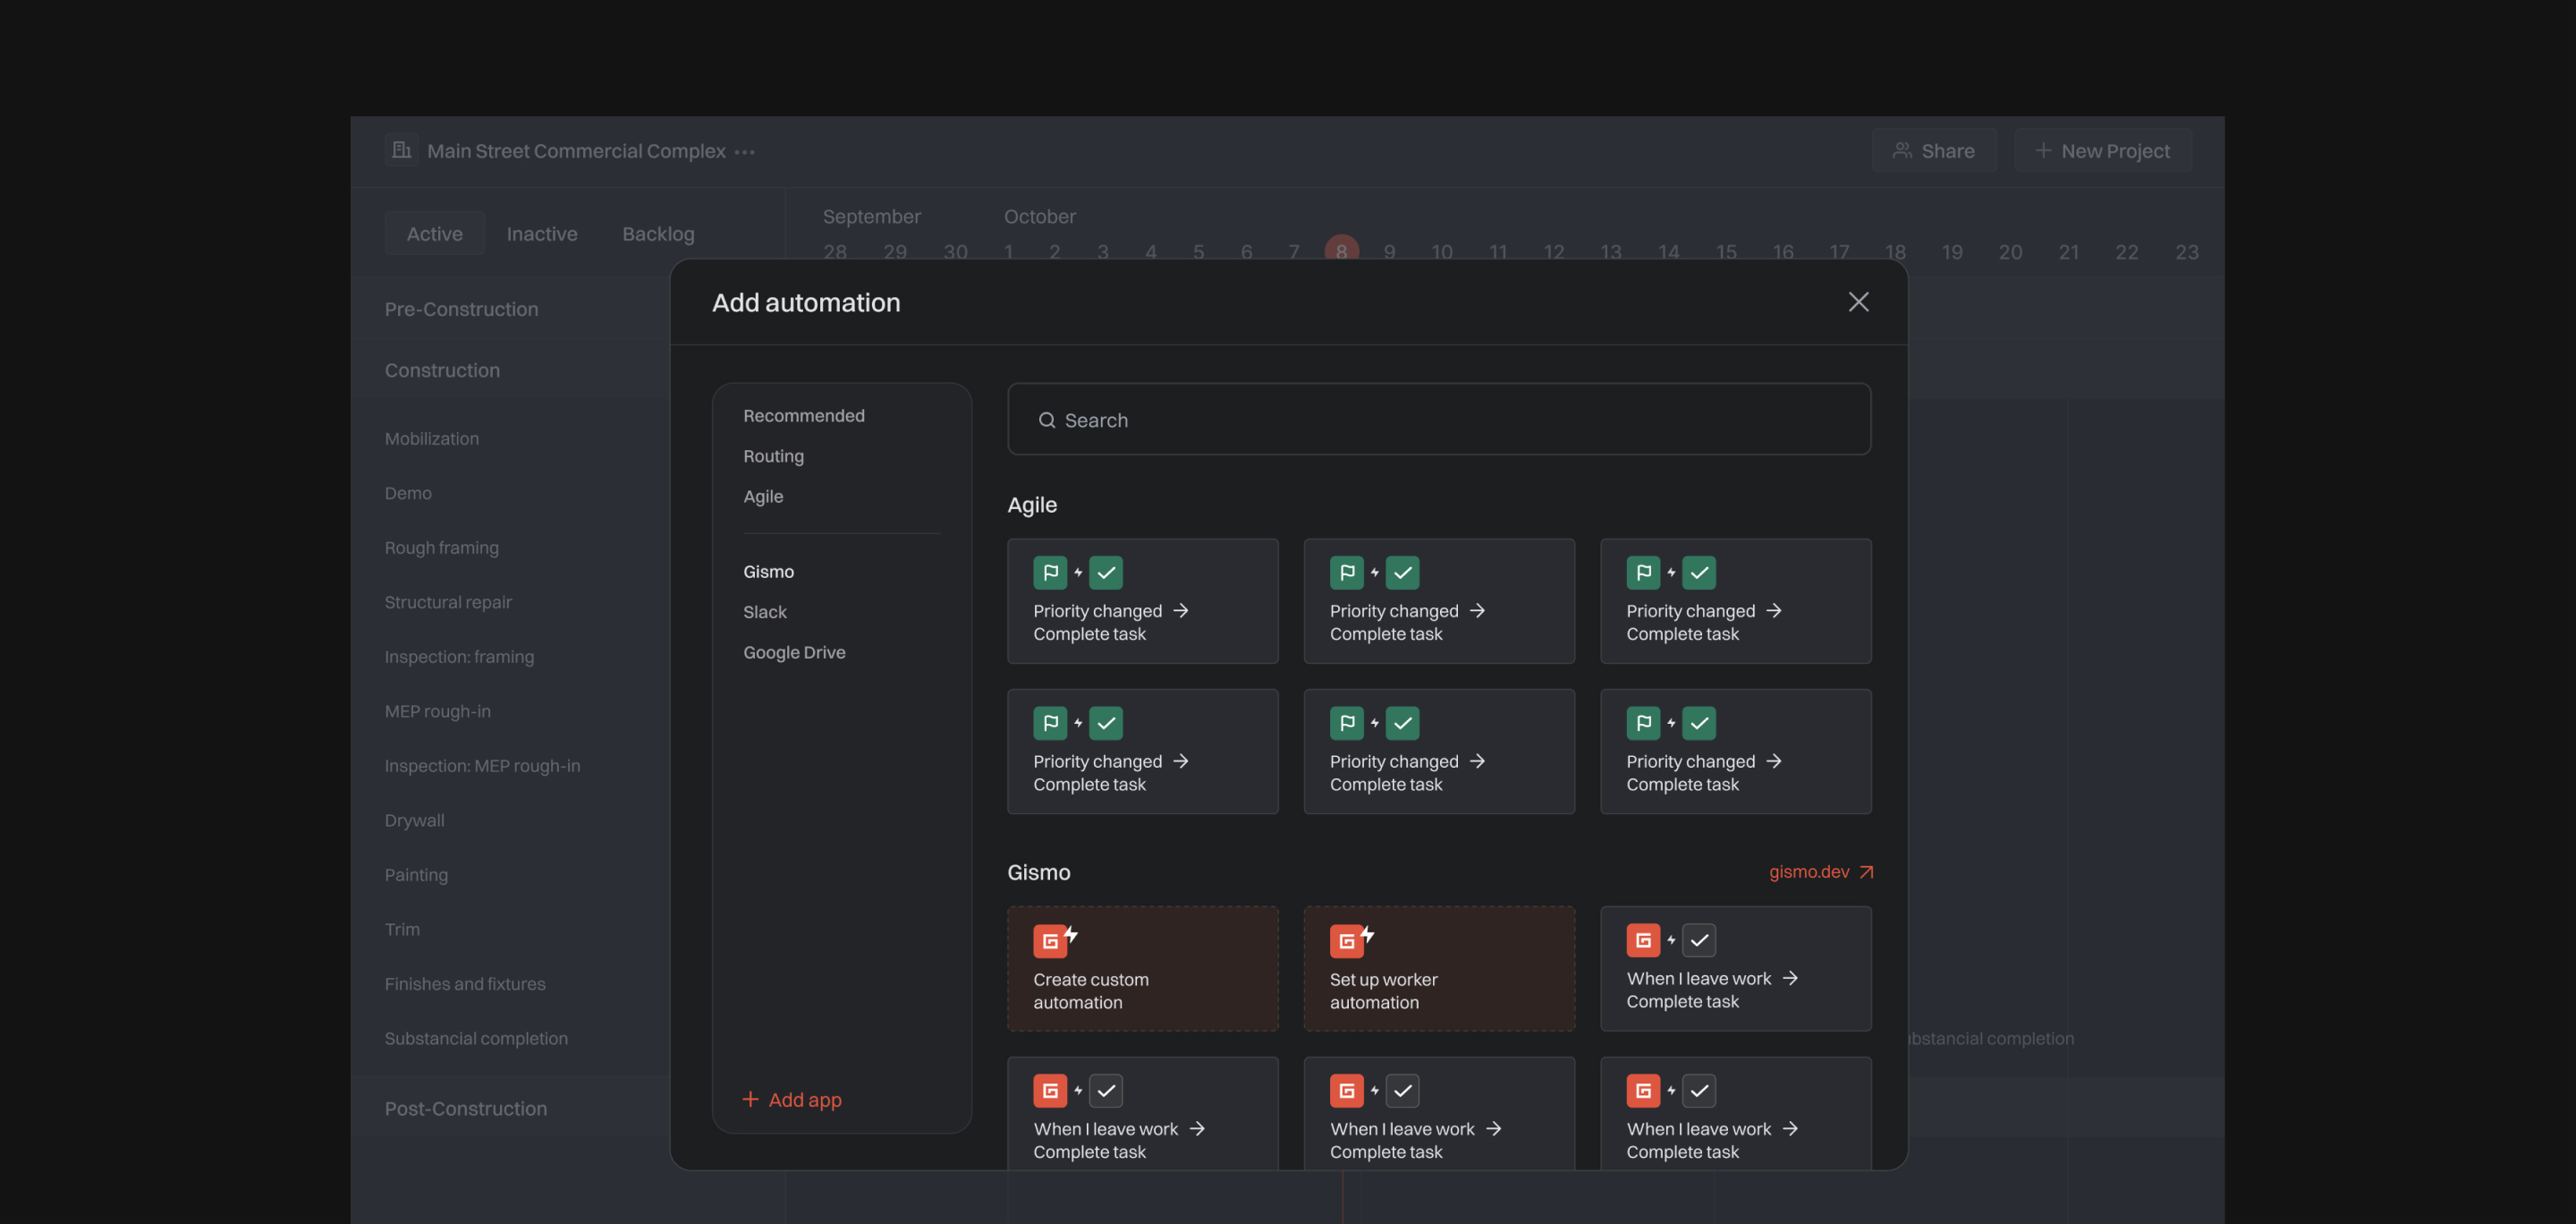2576x1224 pixels.
Task: Click the arrow icon beside the gismo.dev link
Action: point(1866,873)
